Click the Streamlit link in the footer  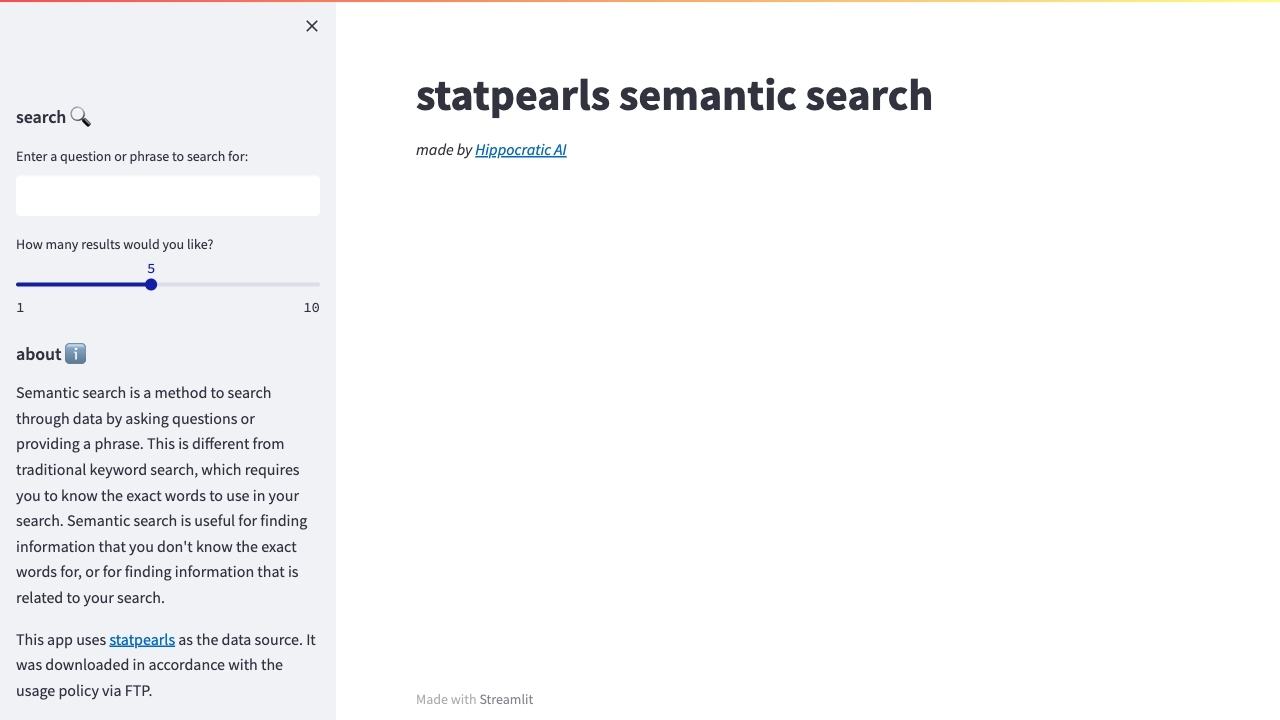point(506,700)
